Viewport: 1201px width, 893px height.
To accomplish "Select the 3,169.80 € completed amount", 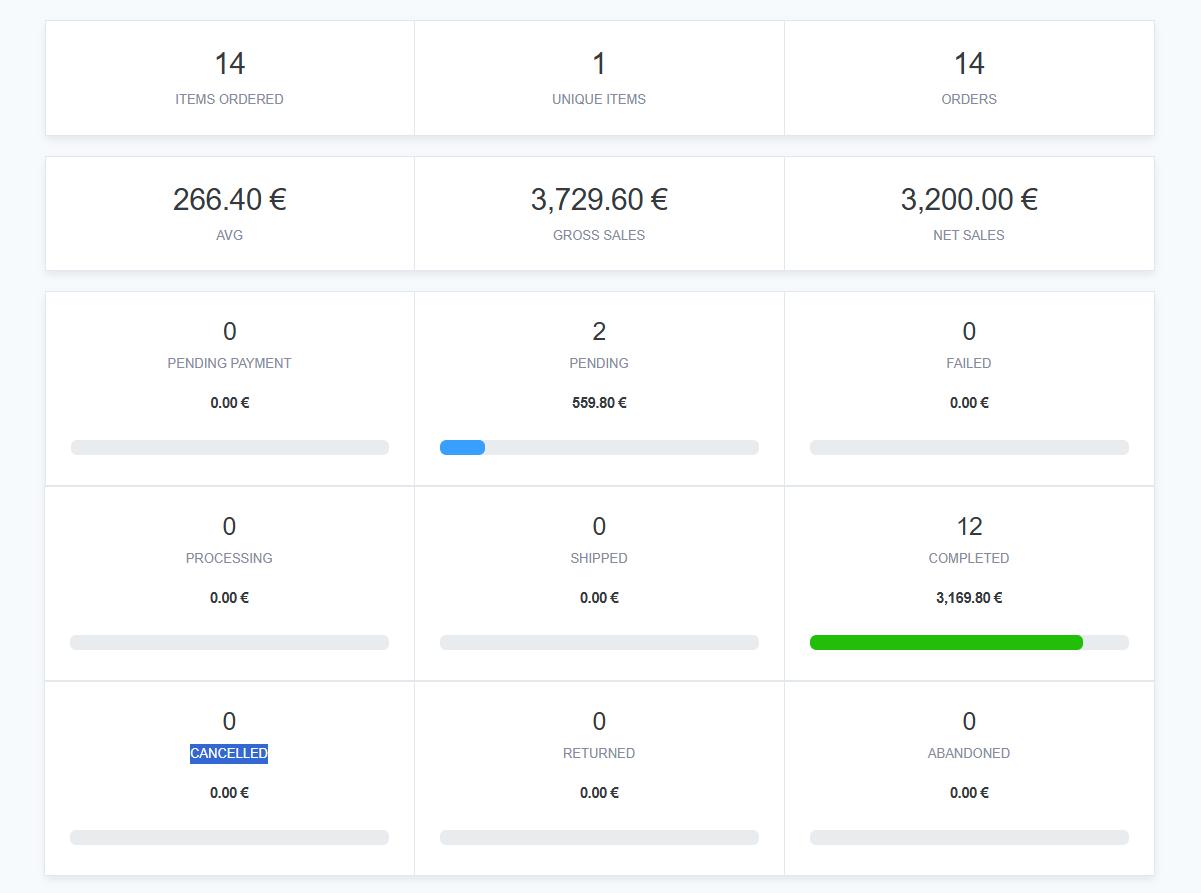I will tap(968, 598).
